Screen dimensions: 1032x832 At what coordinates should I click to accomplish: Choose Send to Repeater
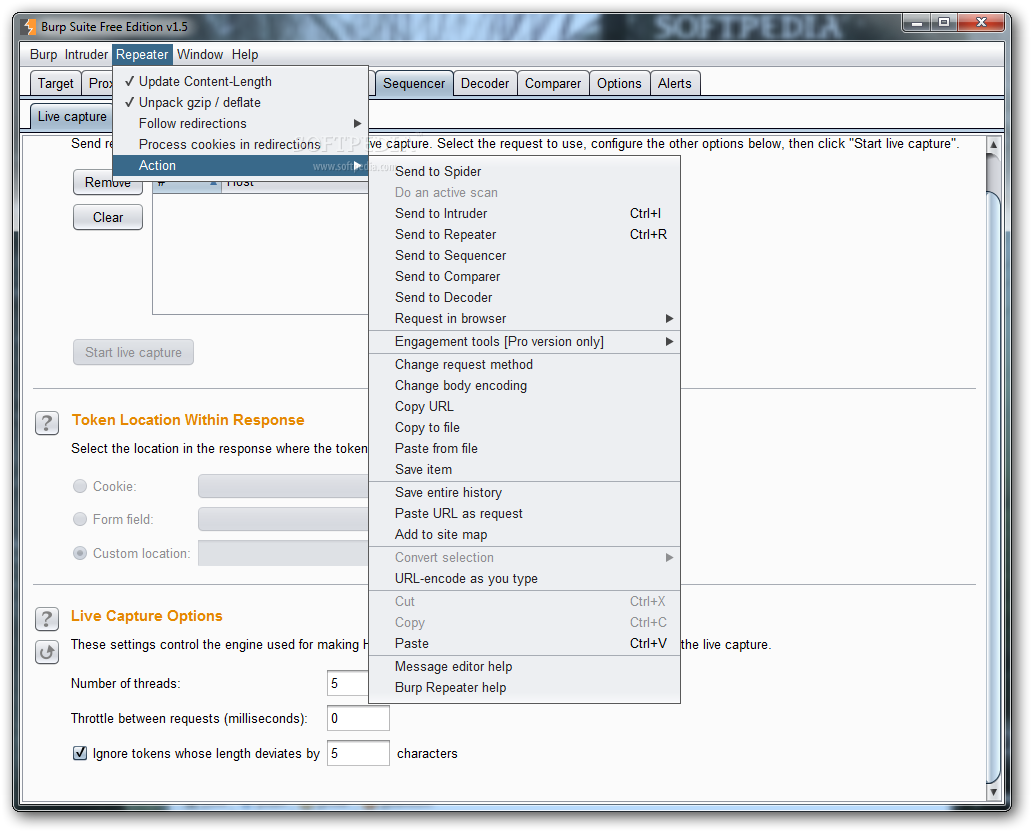[524, 235]
